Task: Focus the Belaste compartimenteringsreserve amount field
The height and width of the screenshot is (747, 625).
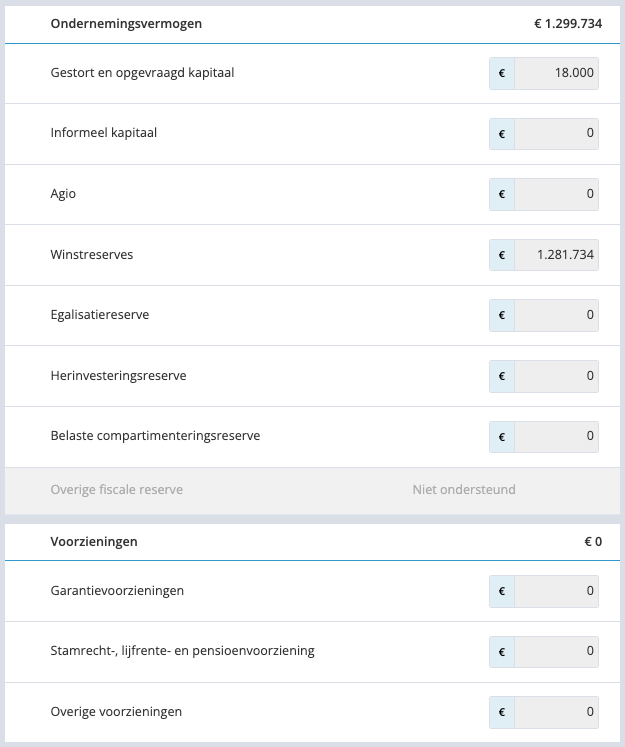Action: click(x=556, y=436)
